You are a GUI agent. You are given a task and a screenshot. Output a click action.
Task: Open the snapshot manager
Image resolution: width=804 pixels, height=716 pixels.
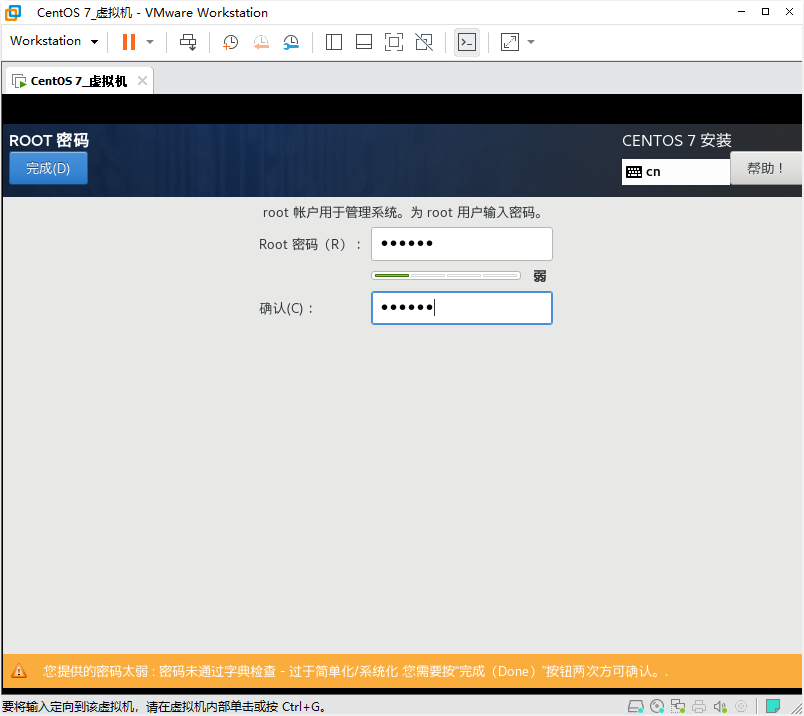[291, 42]
